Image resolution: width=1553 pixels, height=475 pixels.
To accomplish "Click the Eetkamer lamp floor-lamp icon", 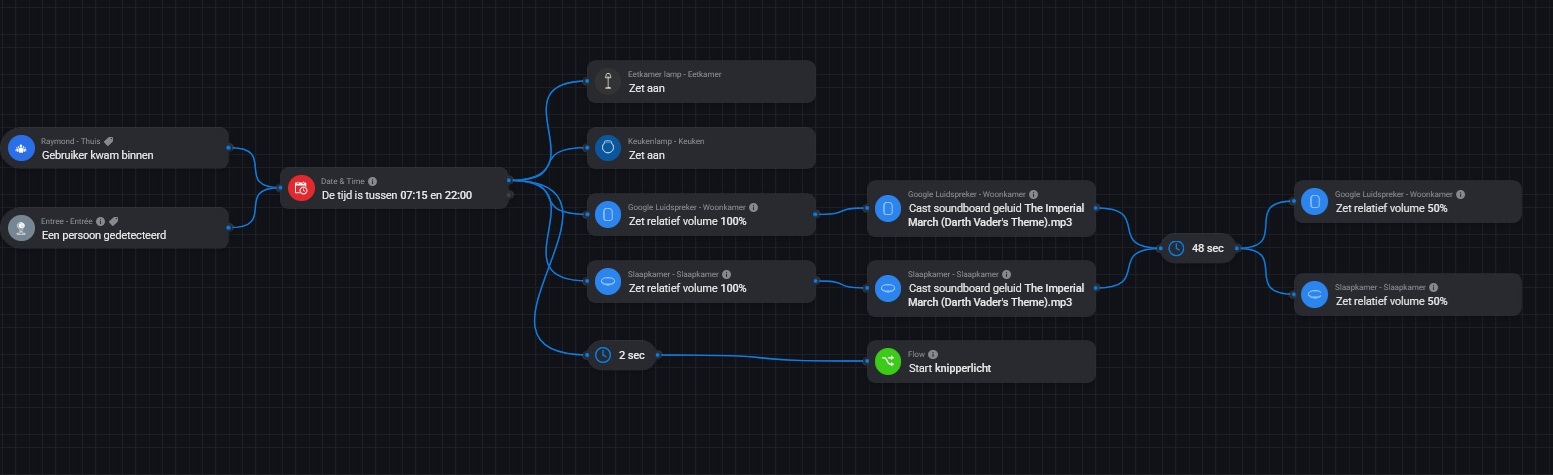I will pyautogui.click(x=607, y=81).
